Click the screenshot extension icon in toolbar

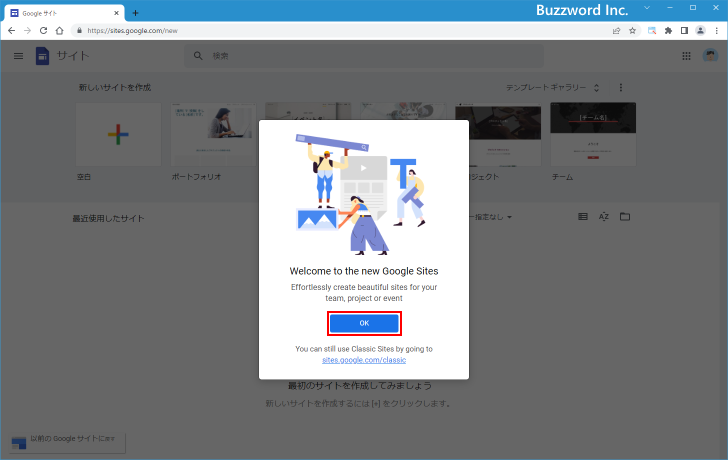pyautogui.click(x=652, y=31)
